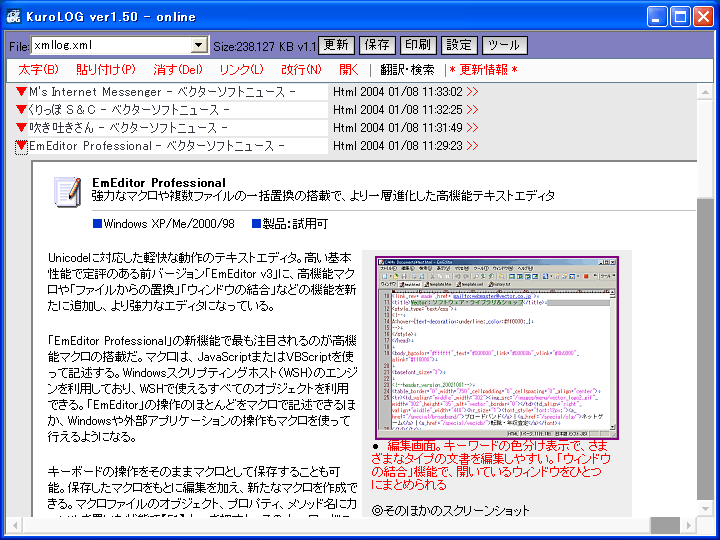Choose 貼り付け(P) paste command
Screen dimensions: 720x540
pyautogui.click(x=106, y=70)
